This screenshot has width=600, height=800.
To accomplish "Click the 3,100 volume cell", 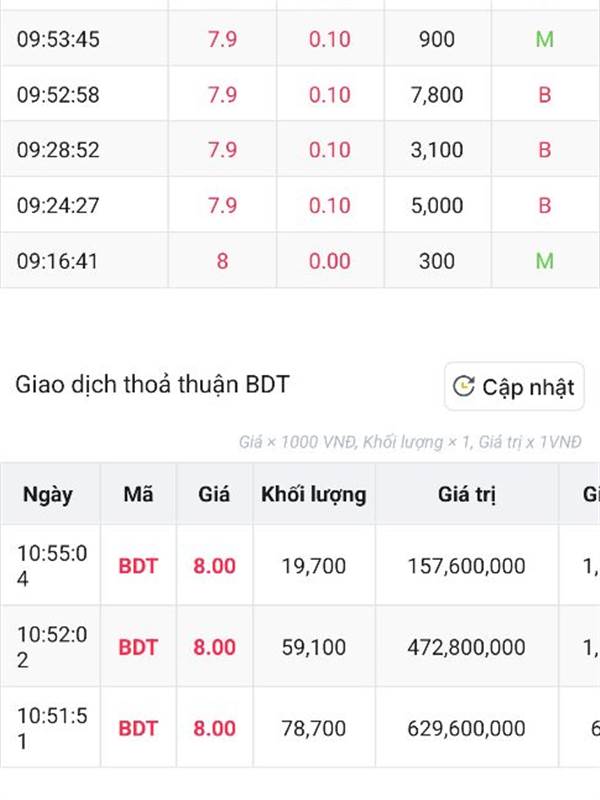I will [437, 149].
